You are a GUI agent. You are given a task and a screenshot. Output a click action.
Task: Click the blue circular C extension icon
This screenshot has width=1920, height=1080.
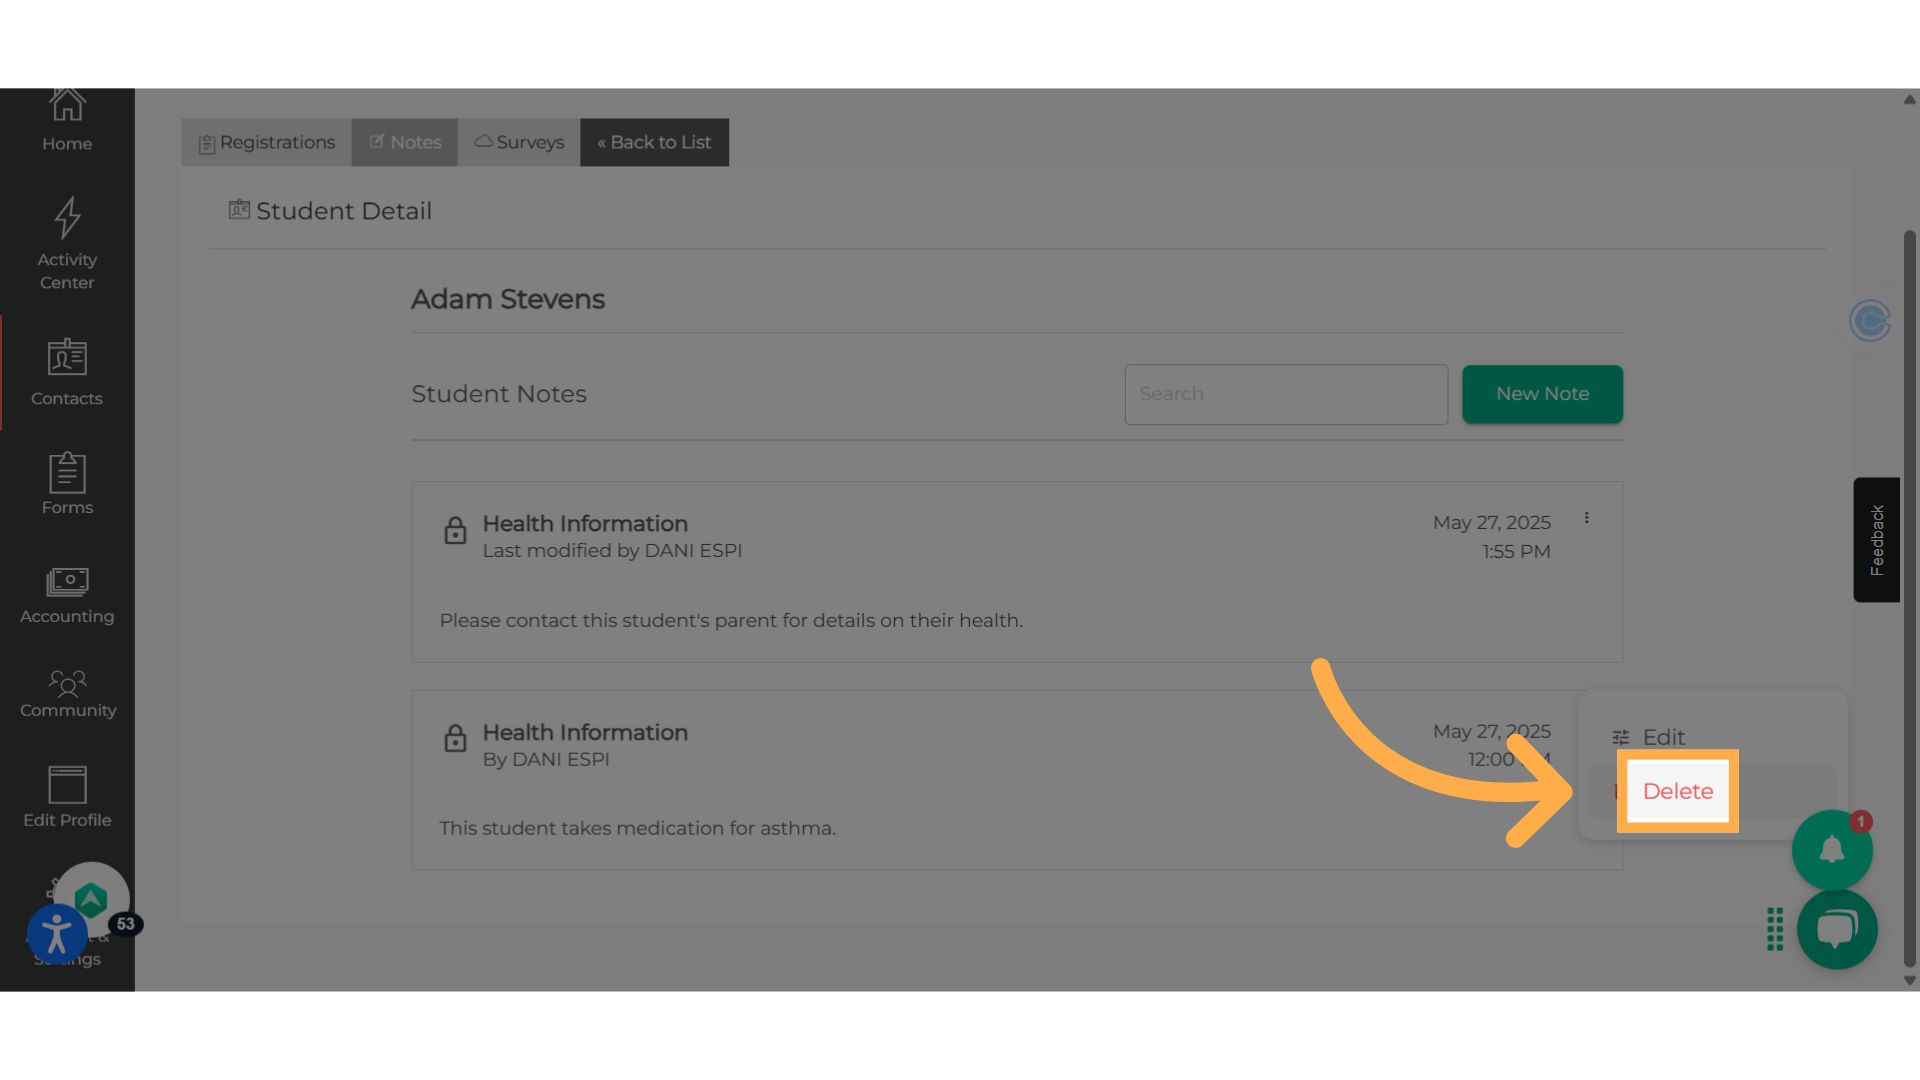pos(1870,321)
